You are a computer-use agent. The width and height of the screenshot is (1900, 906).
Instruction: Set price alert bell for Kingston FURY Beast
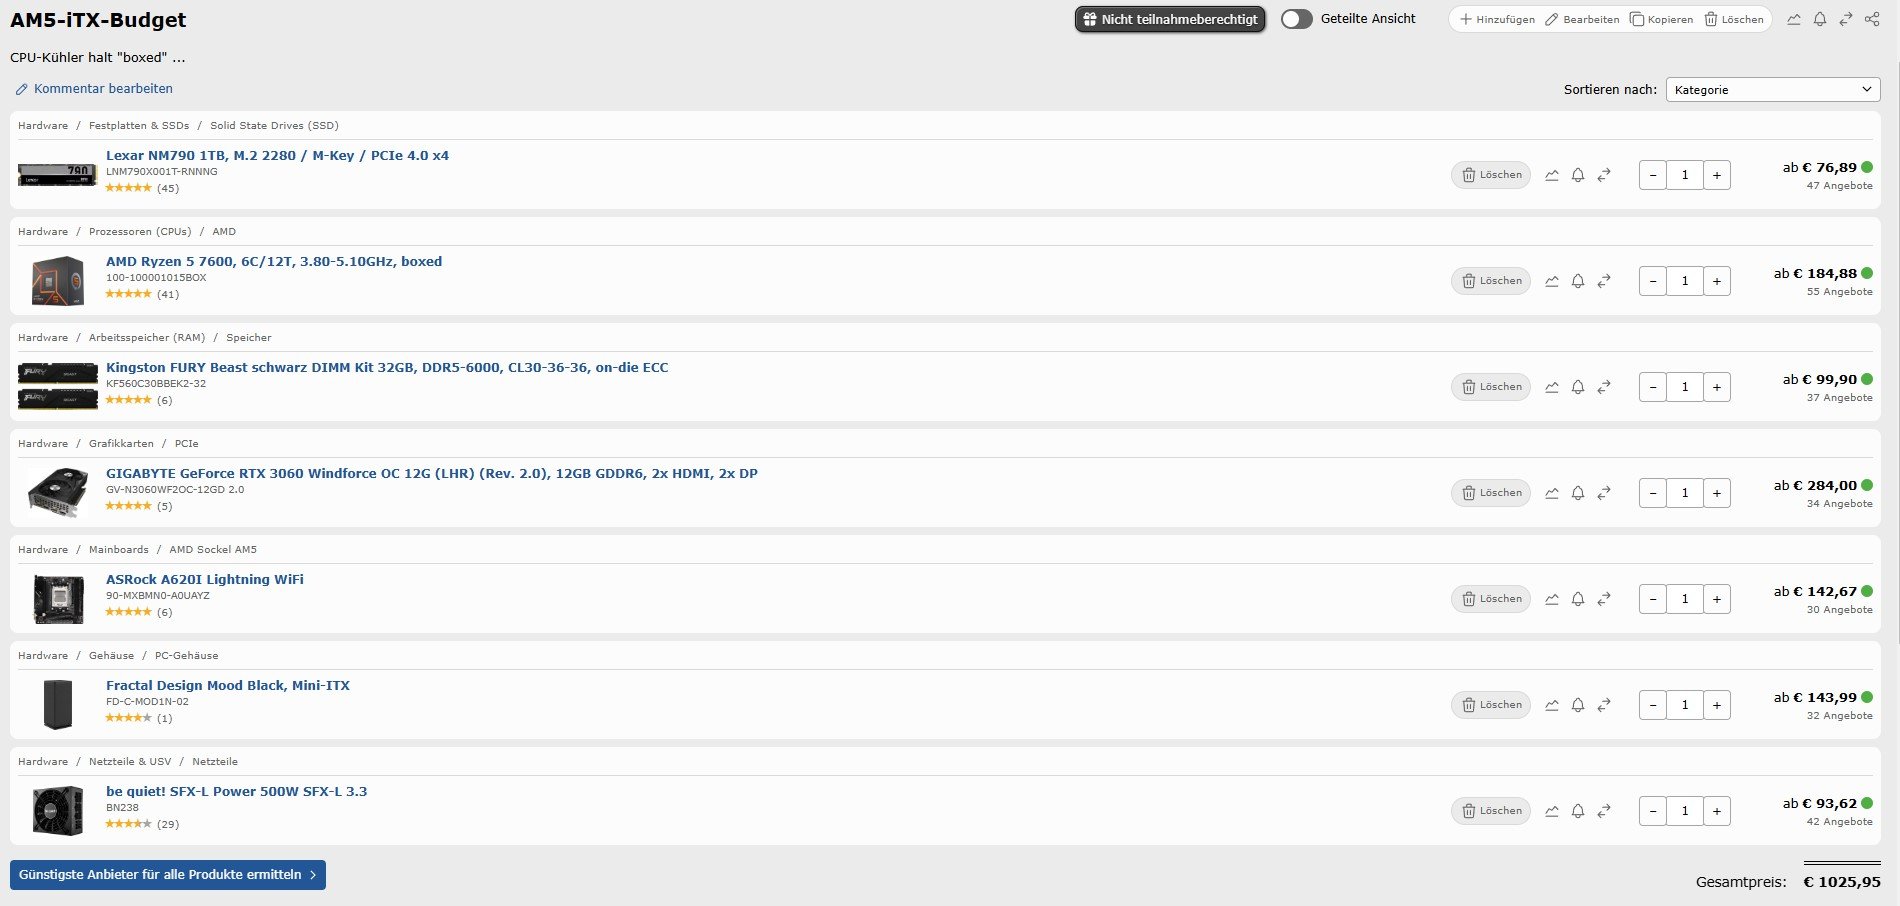point(1578,387)
